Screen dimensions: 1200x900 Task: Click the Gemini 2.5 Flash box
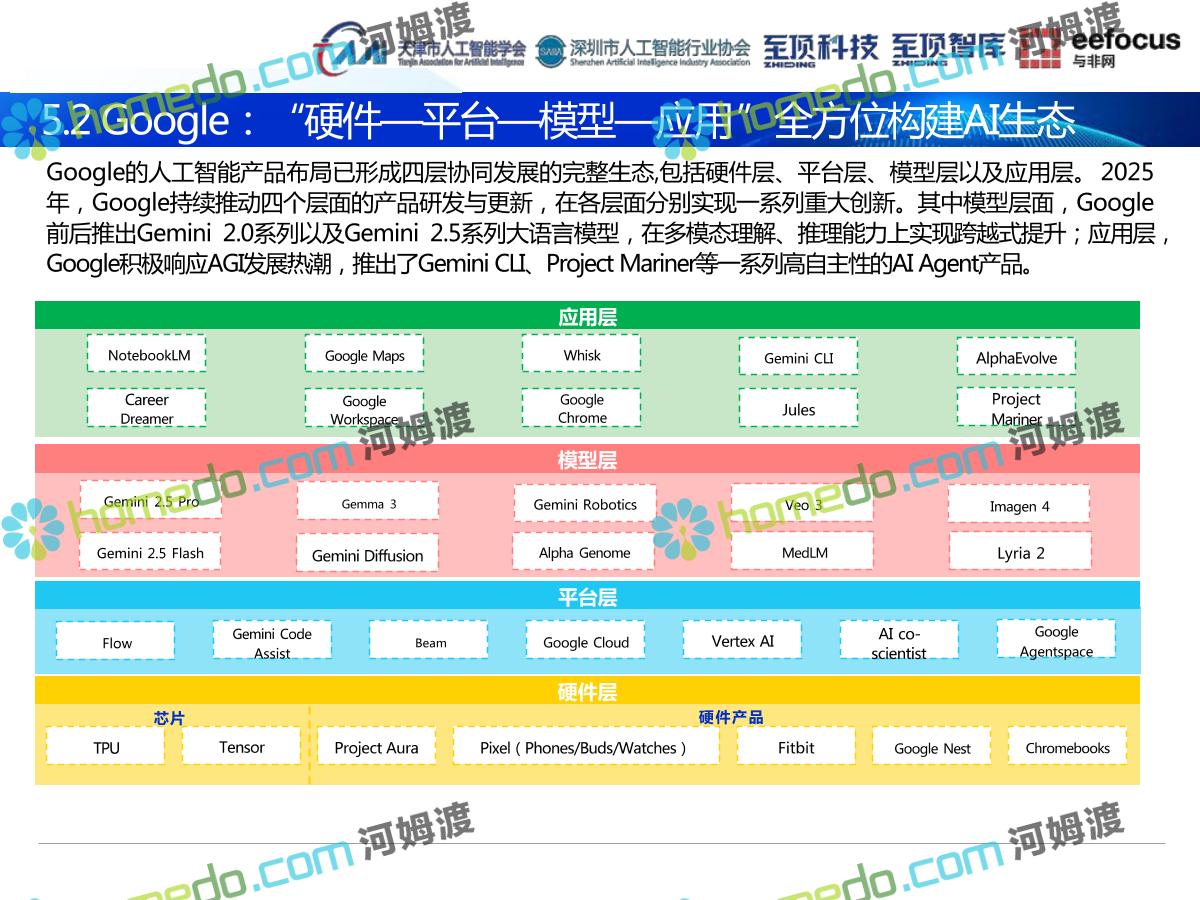[150, 553]
